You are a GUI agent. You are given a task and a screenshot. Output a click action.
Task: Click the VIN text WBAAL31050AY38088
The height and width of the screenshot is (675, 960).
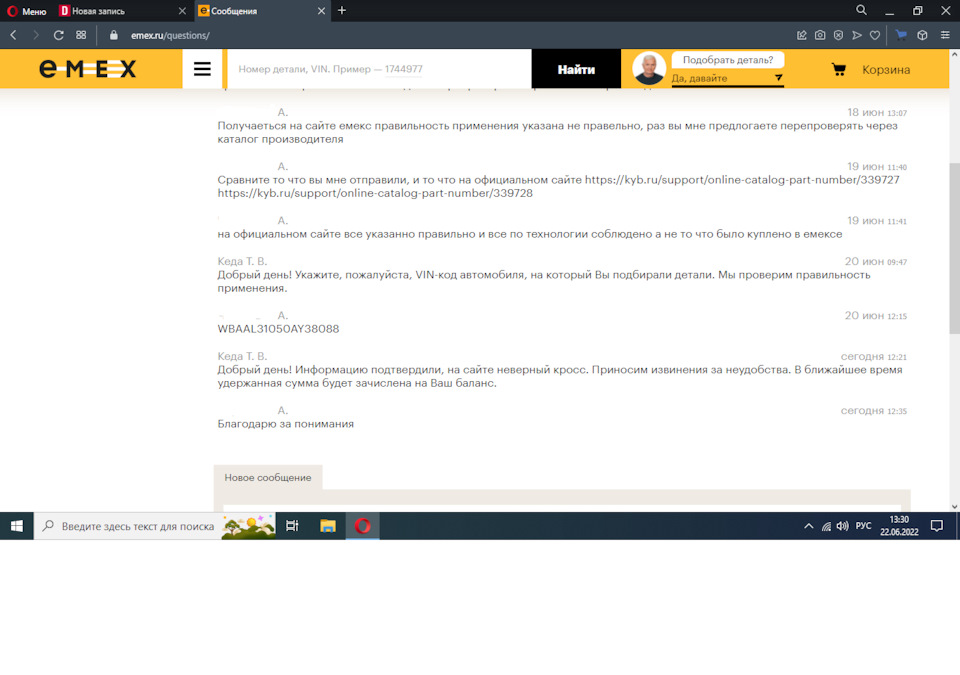click(278, 329)
